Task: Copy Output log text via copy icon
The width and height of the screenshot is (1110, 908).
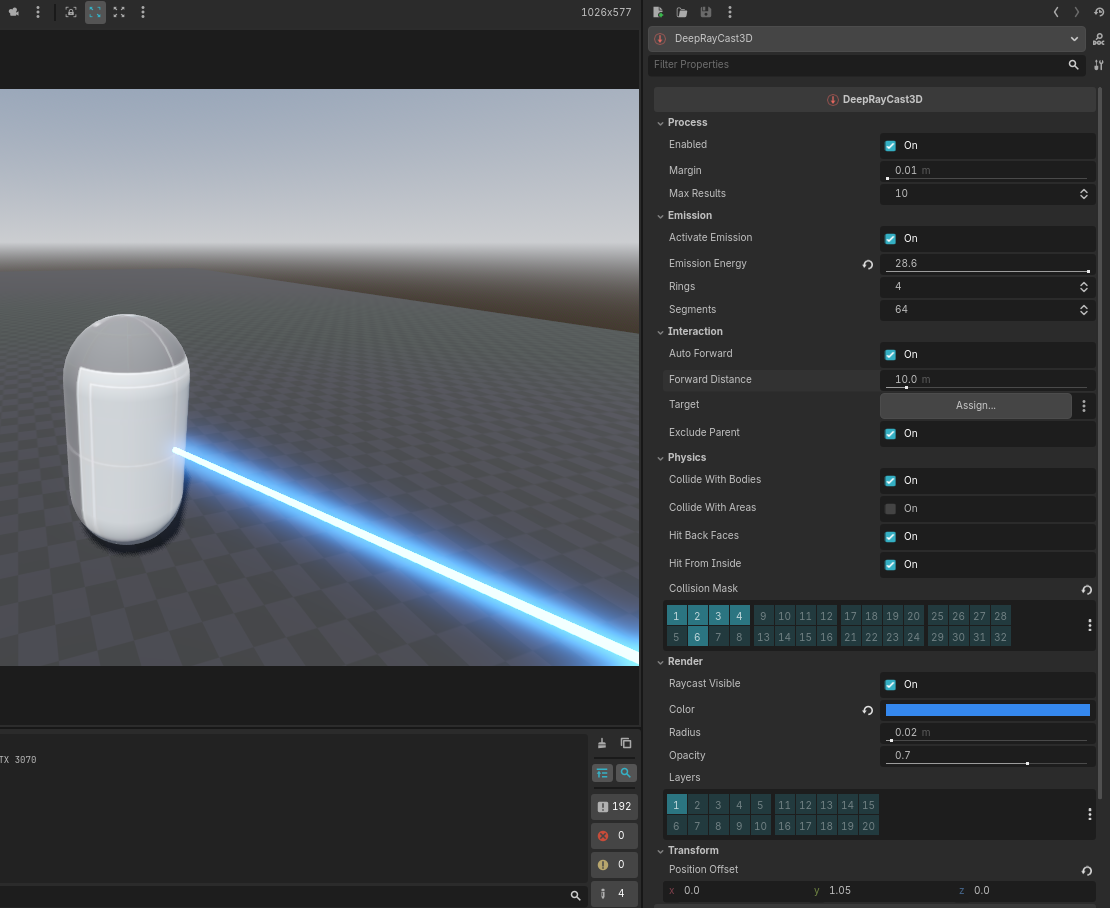Action: 626,743
